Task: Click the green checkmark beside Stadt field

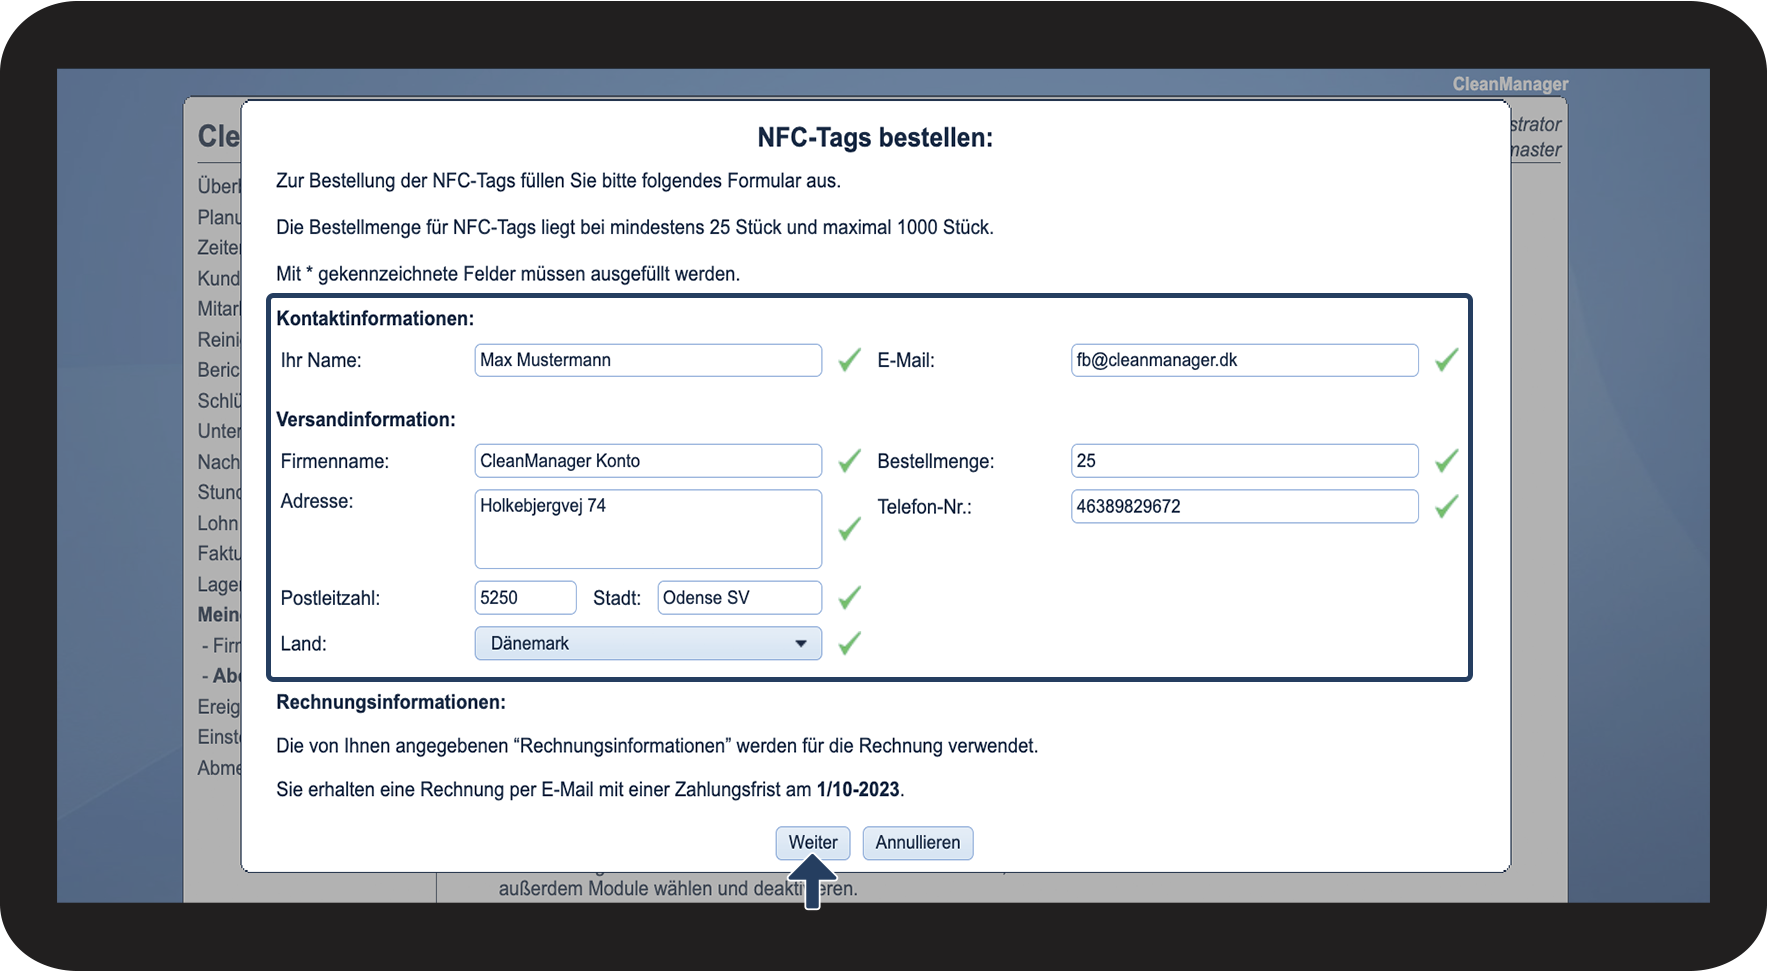Action: 849,598
